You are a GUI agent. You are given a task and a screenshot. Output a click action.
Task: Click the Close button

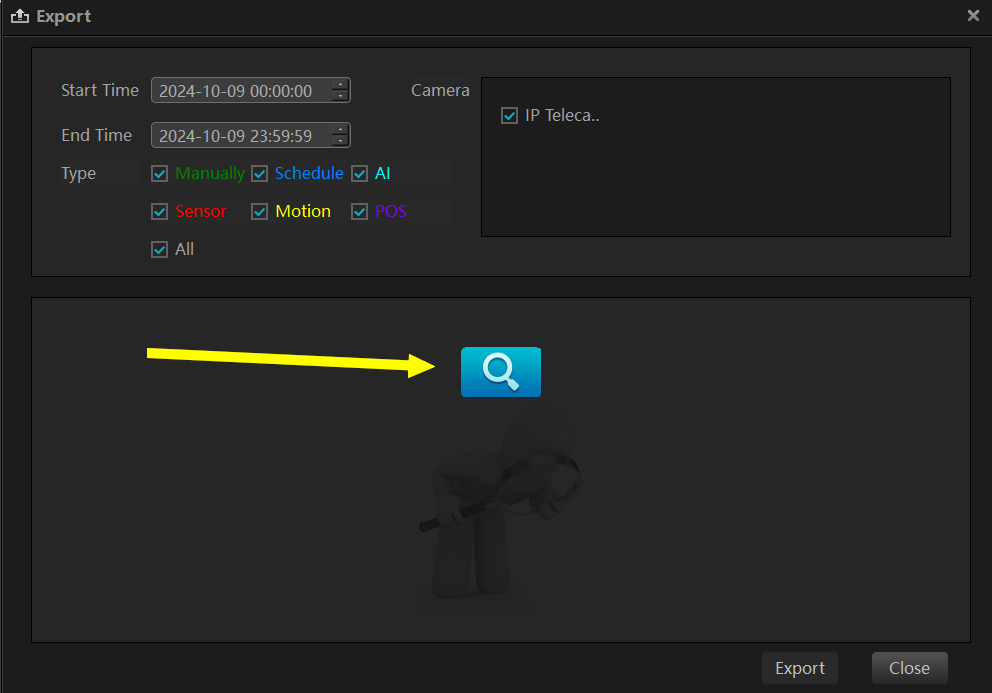[x=909, y=668]
